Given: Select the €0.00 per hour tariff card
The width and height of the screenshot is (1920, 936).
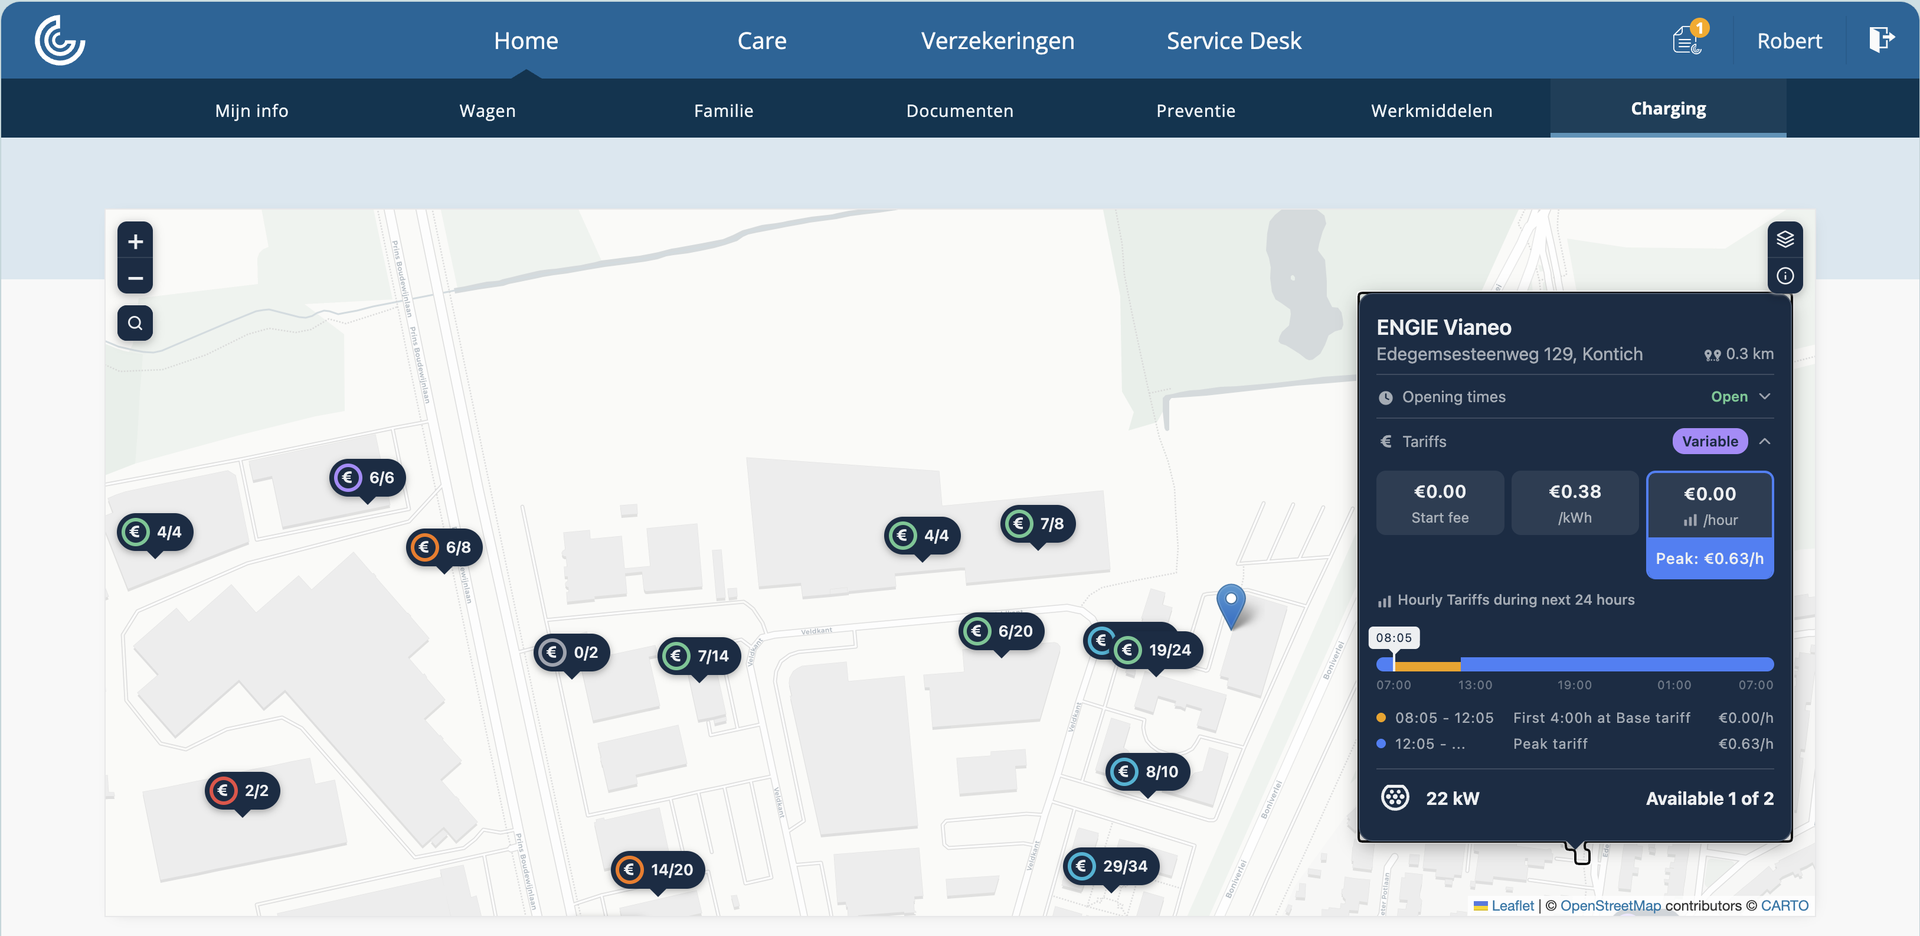Looking at the screenshot, I should pos(1709,502).
